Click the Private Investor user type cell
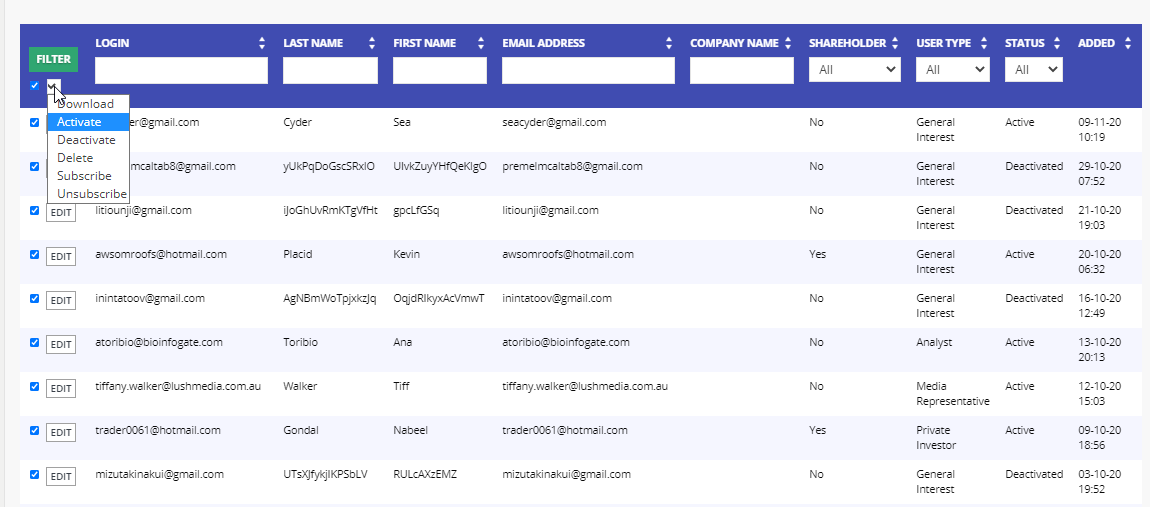This screenshot has height=507, width=1150. pos(936,438)
